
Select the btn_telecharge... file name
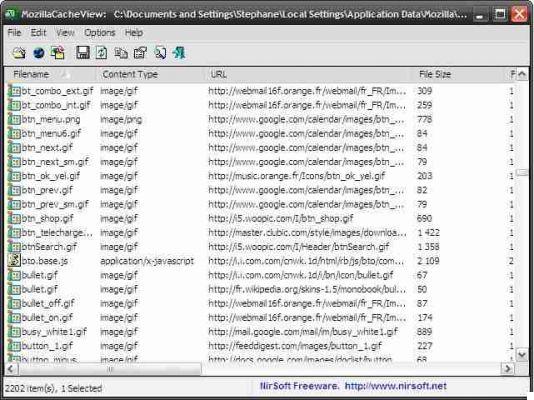(x=57, y=233)
